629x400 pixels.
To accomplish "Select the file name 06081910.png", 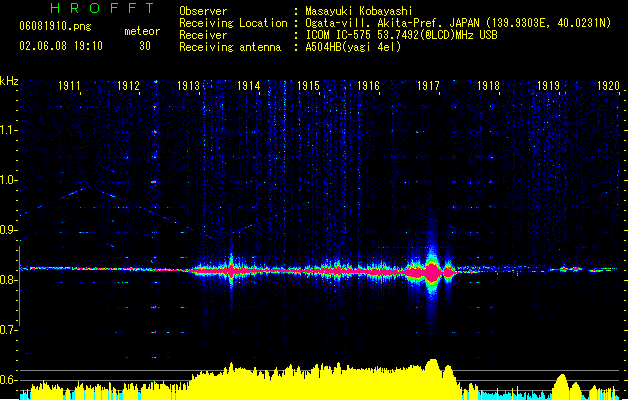I will [55, 26].
